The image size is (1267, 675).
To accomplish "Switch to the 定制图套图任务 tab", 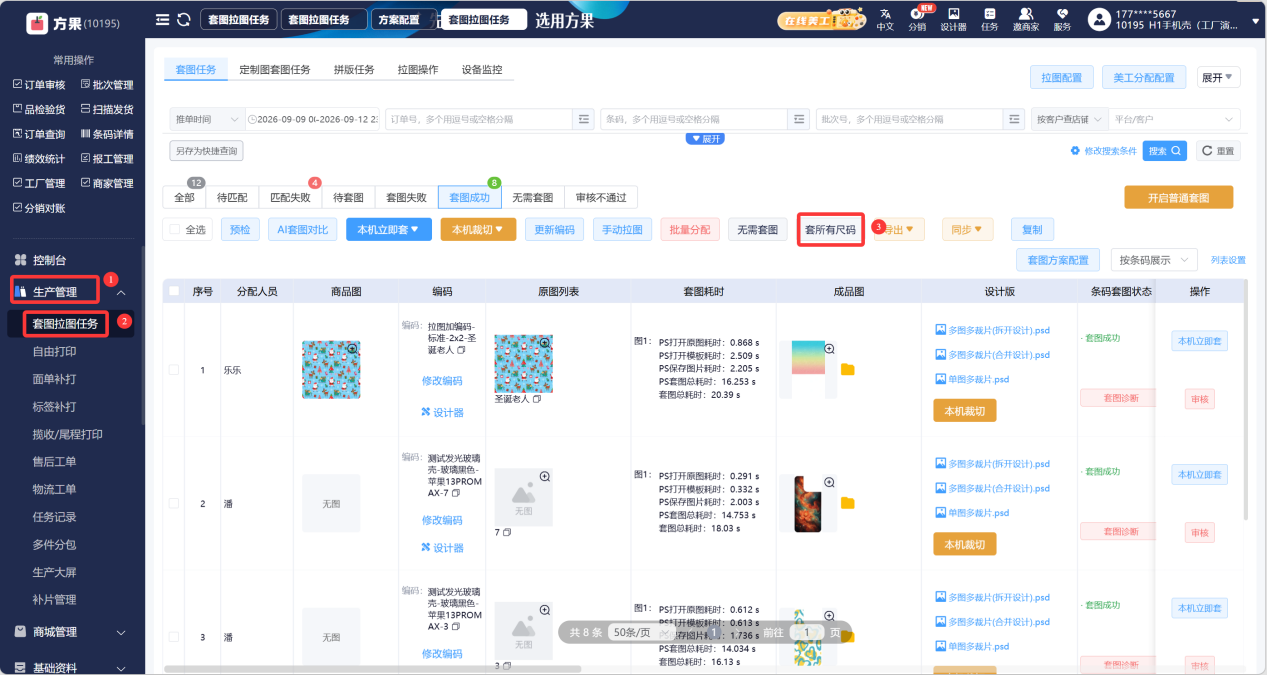I will [275, 70].
